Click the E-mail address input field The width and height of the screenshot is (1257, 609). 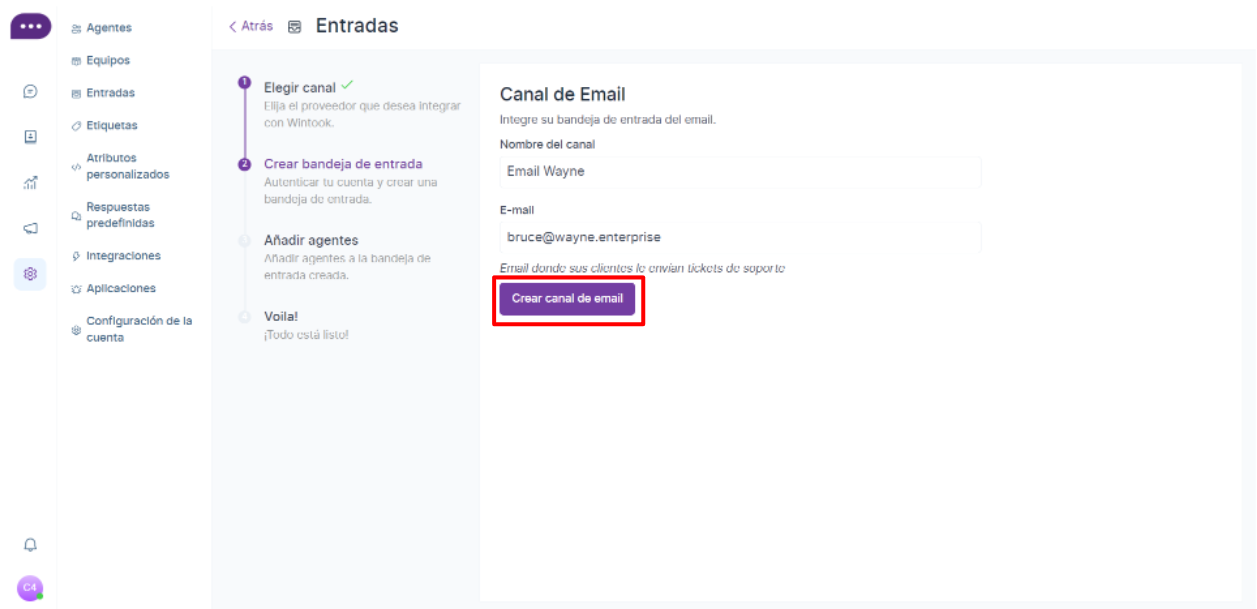740,238
